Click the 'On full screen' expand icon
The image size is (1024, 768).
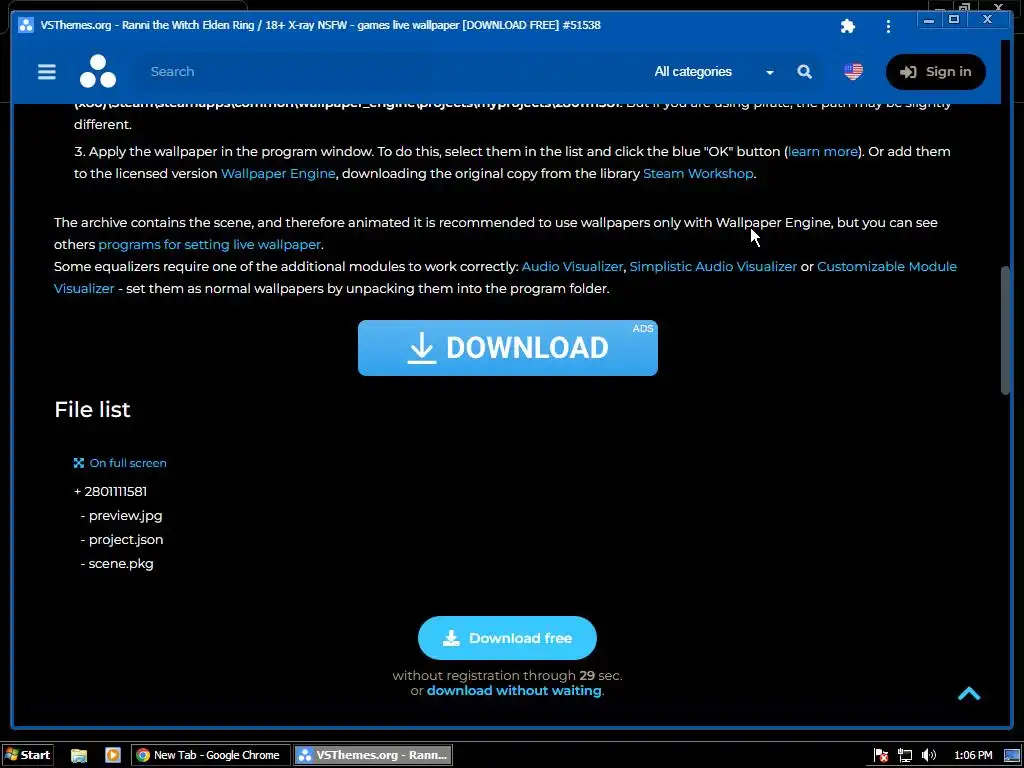pos(79,463)
